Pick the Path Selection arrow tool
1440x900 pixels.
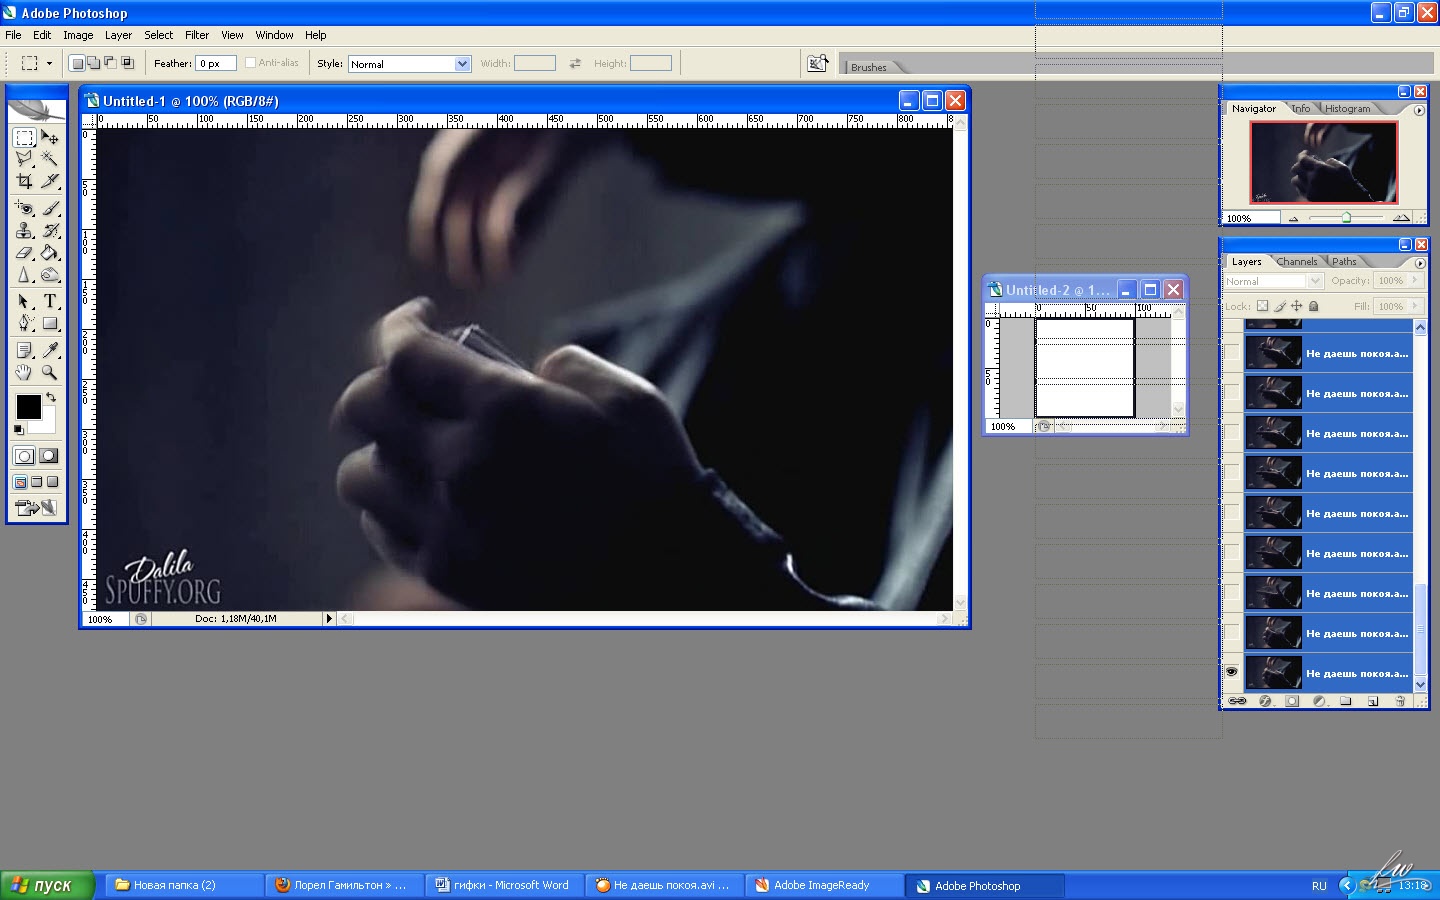[25, 301]
